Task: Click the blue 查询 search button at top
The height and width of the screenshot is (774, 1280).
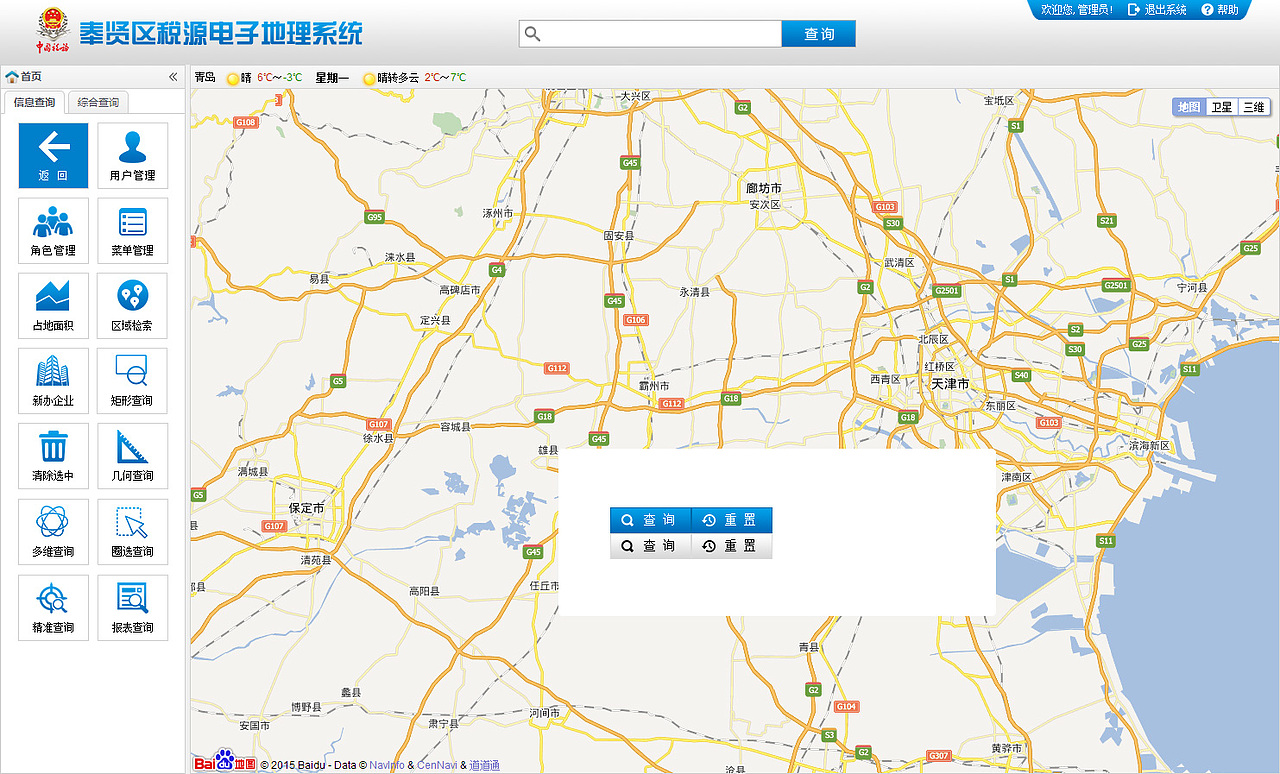Action: (x=818, y=34)
